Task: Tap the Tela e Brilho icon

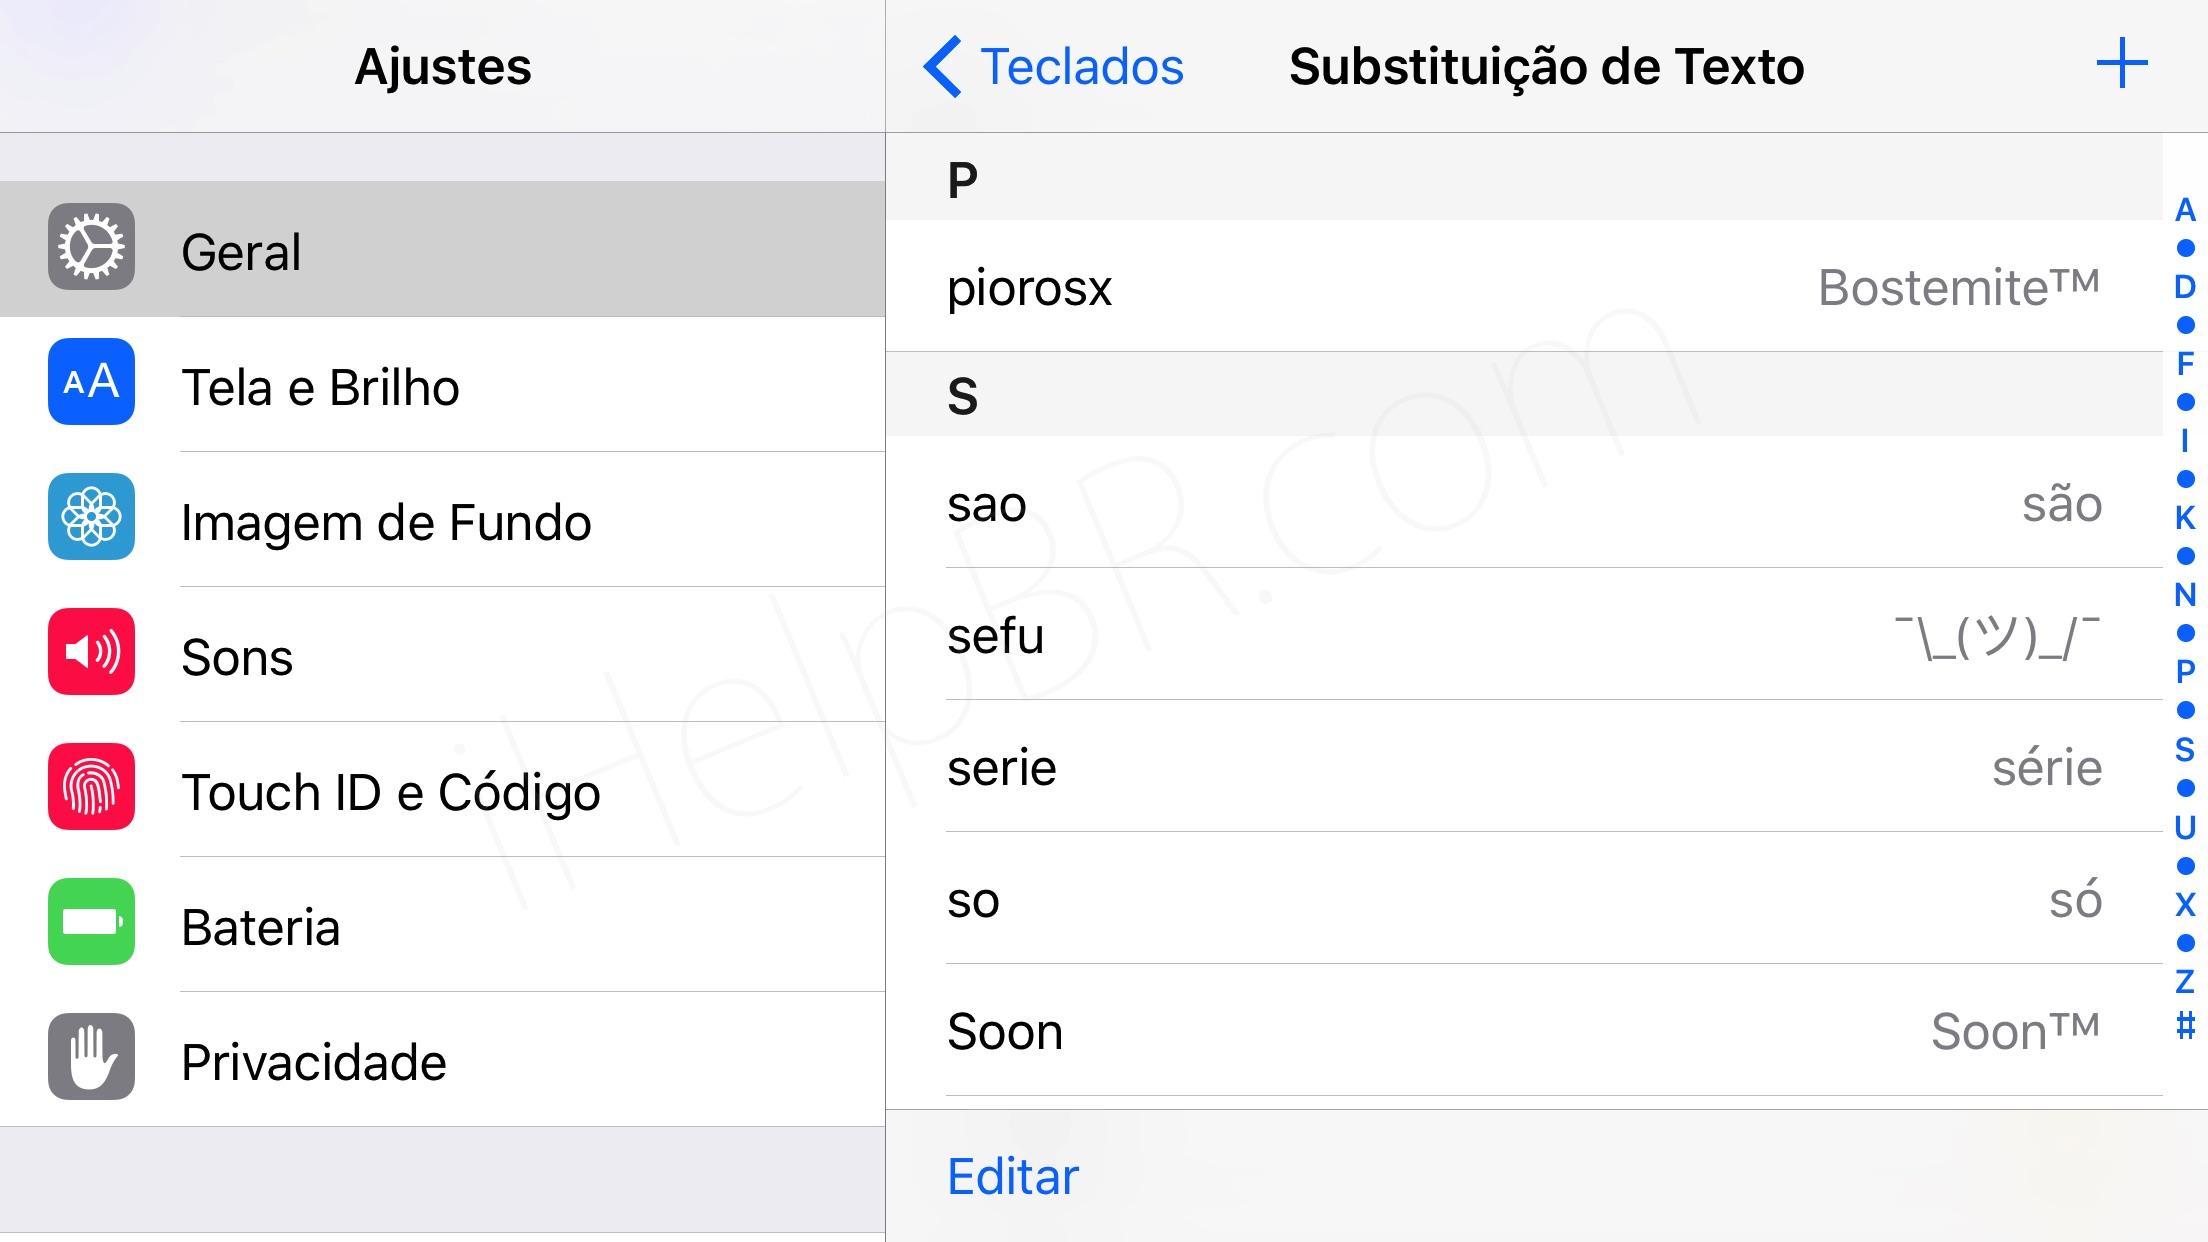Action: pyautogui.click(x=91, y=382)
